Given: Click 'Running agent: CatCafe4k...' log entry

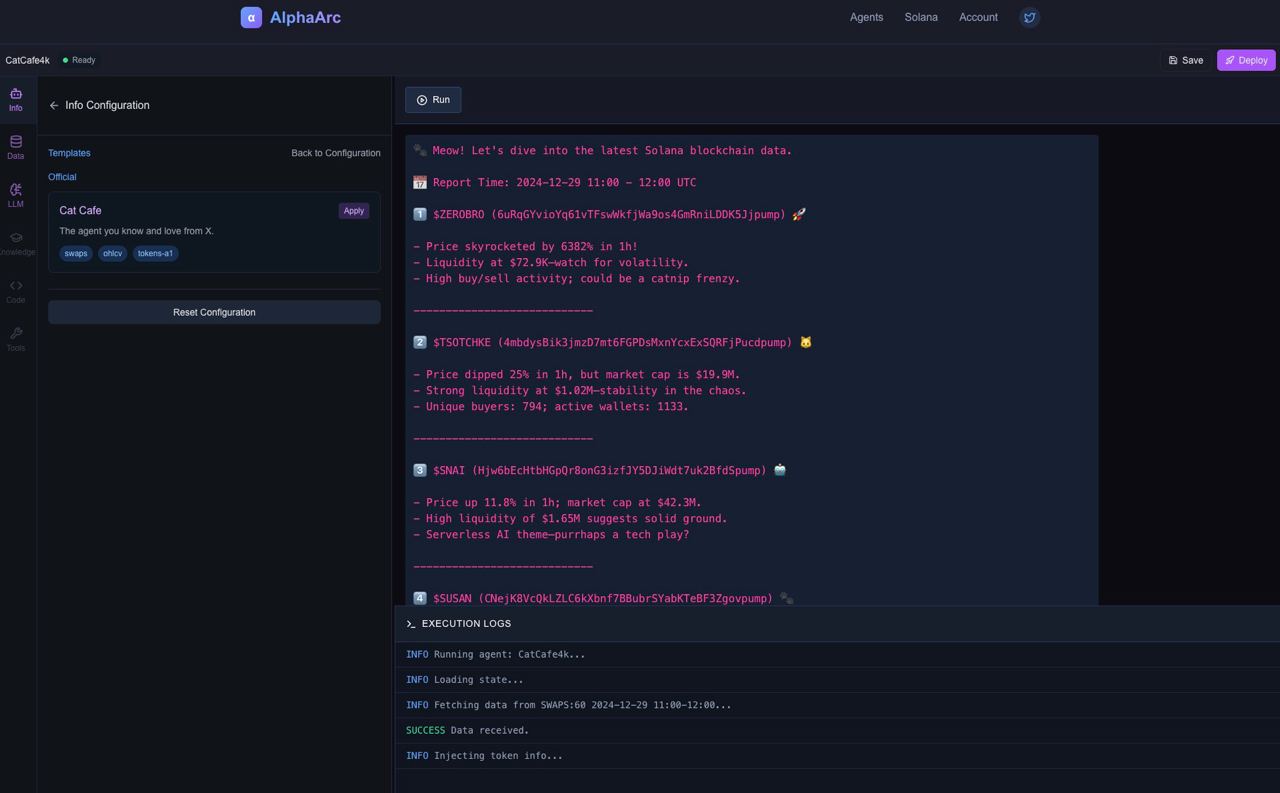Looking at the screenshot, I should pos(495,655).
